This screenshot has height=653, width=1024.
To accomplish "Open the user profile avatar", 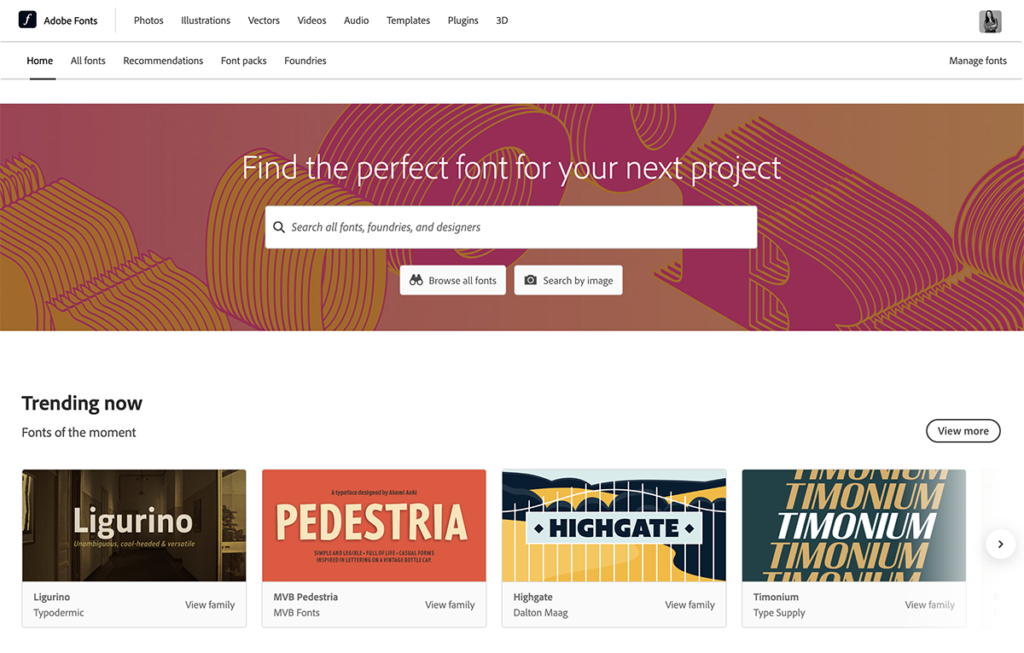I will (x=990, y=21).
